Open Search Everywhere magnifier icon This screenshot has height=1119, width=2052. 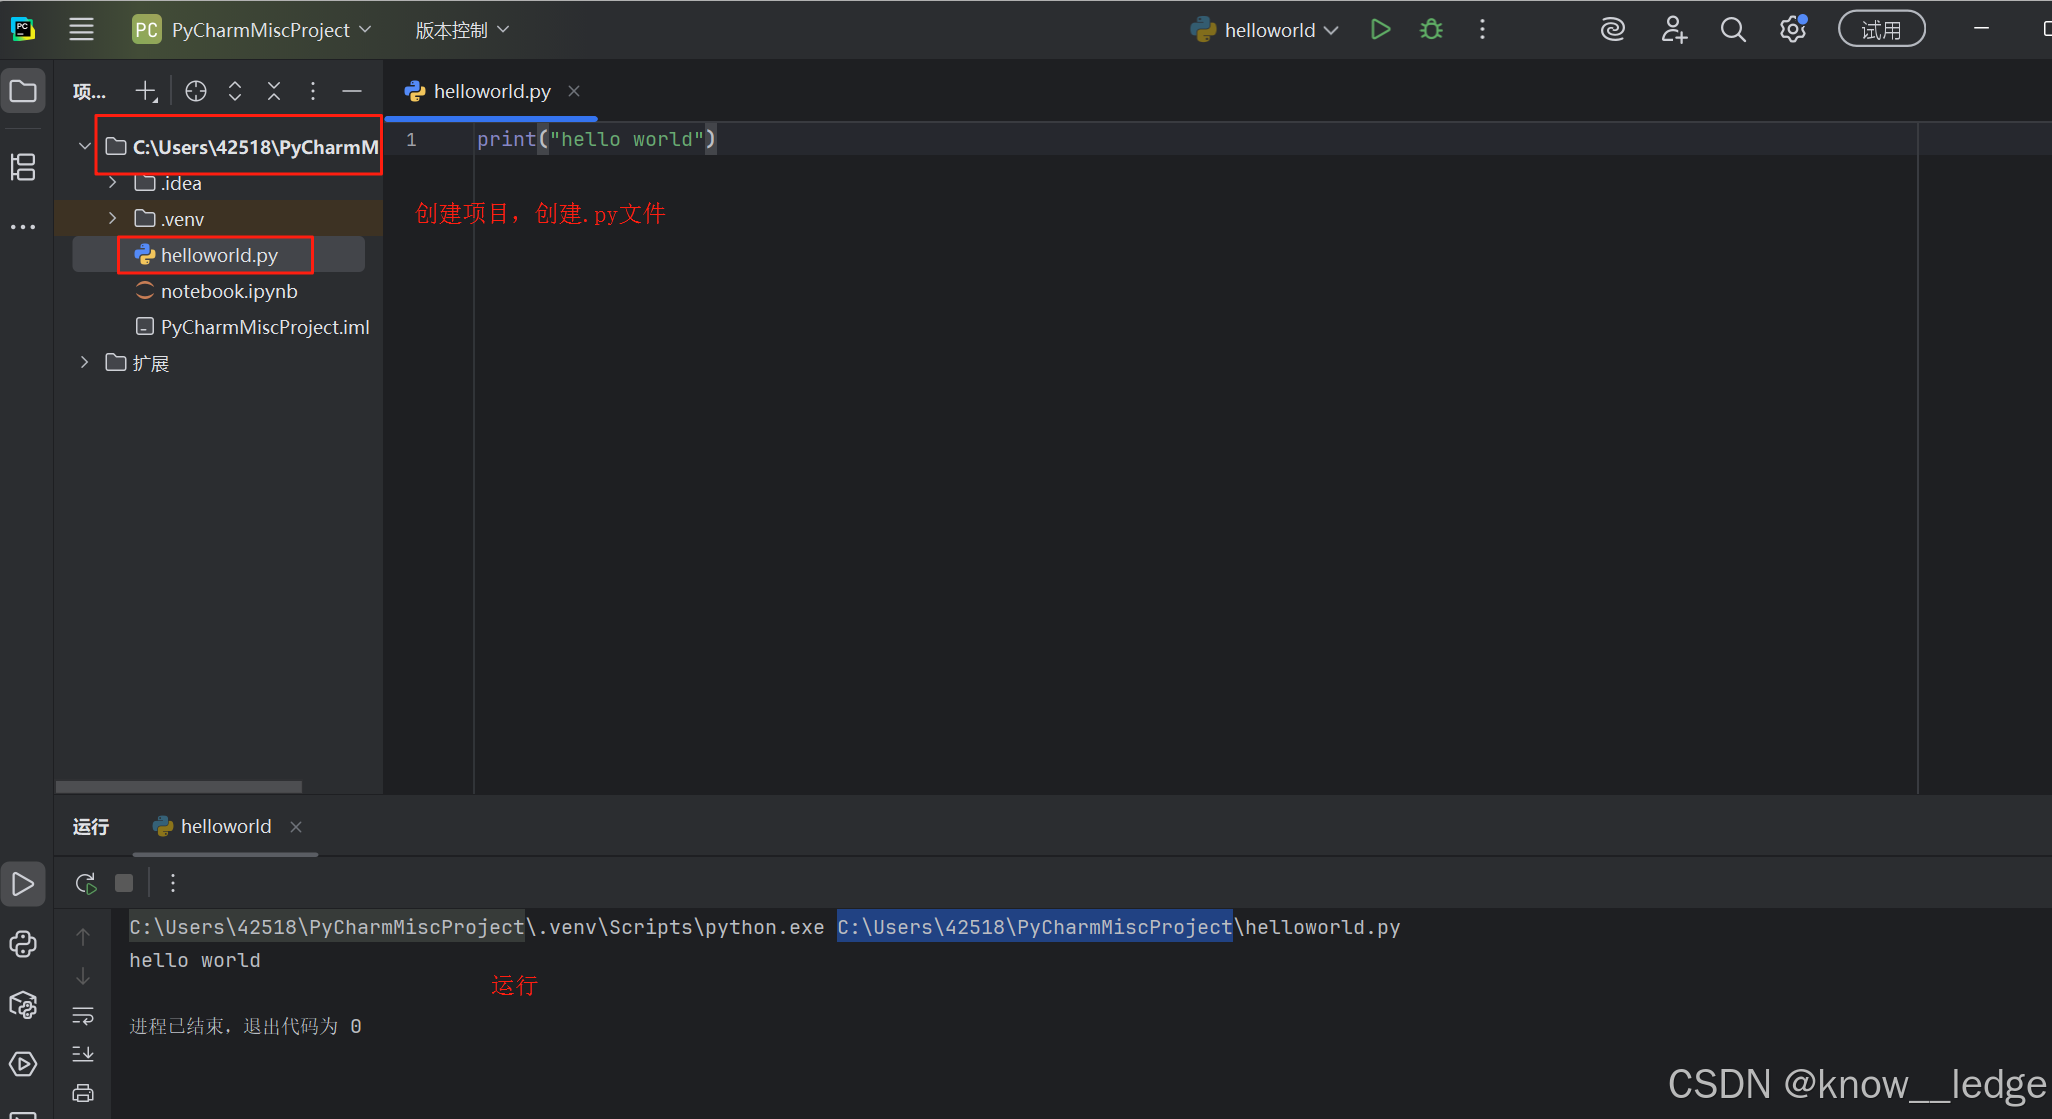tap(1733, 30)
